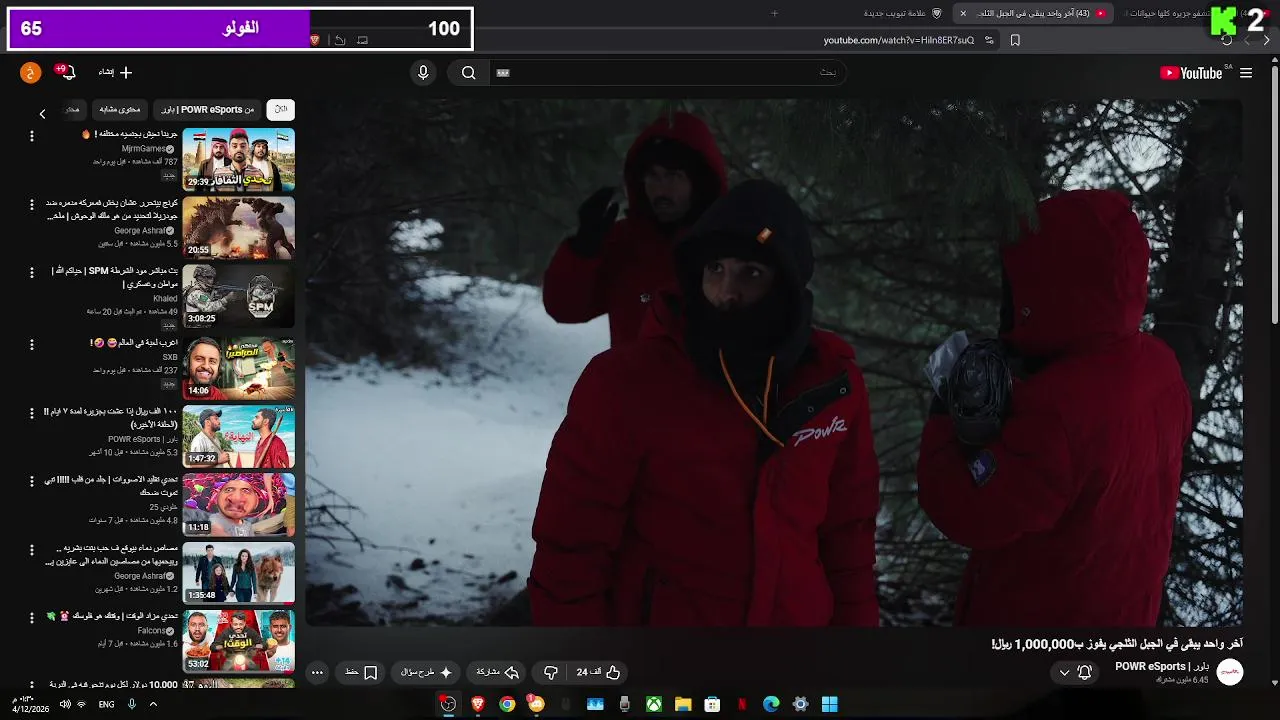The width and height of the screenshot is (1280, 720).
Task: Open Microsoft Edge from taskbar
Action: (771, 704)
